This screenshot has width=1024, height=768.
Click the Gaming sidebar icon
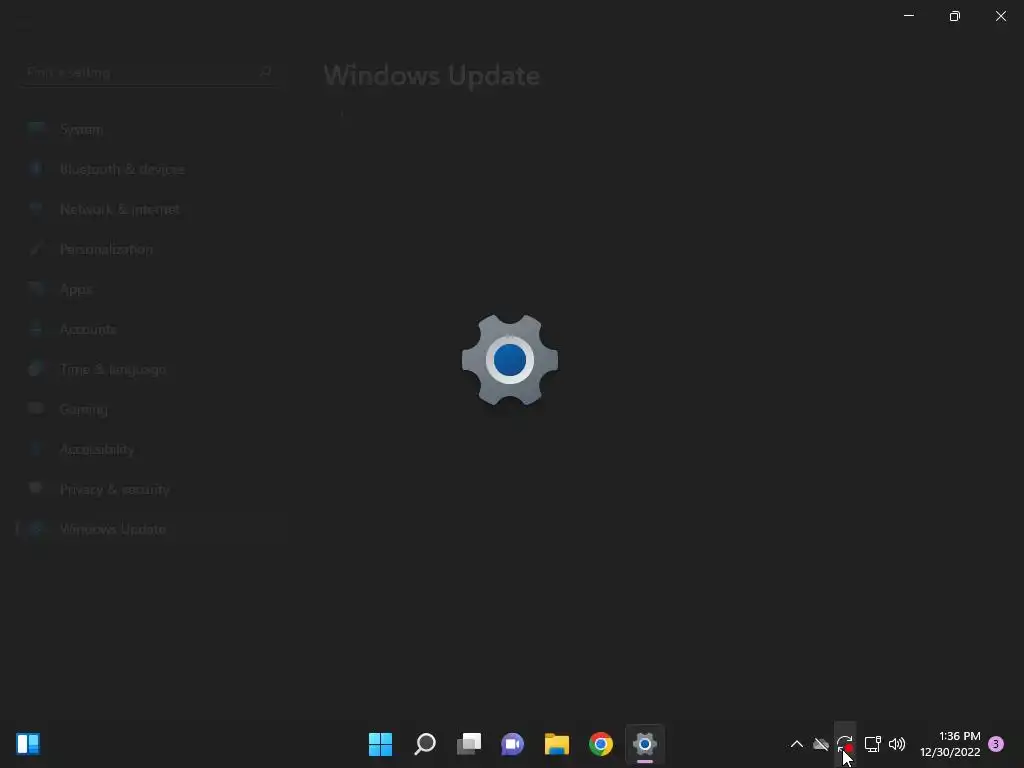(36, 409)
